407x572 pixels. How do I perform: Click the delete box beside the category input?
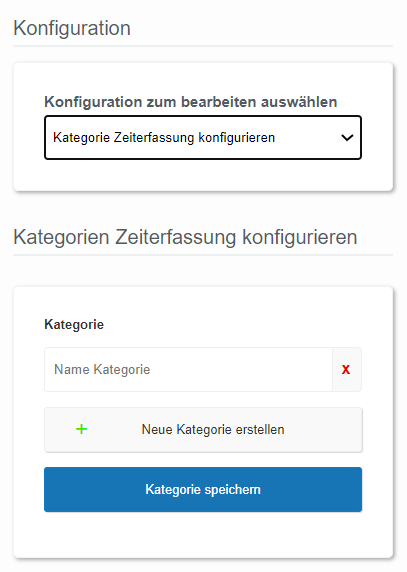point(347,370)
